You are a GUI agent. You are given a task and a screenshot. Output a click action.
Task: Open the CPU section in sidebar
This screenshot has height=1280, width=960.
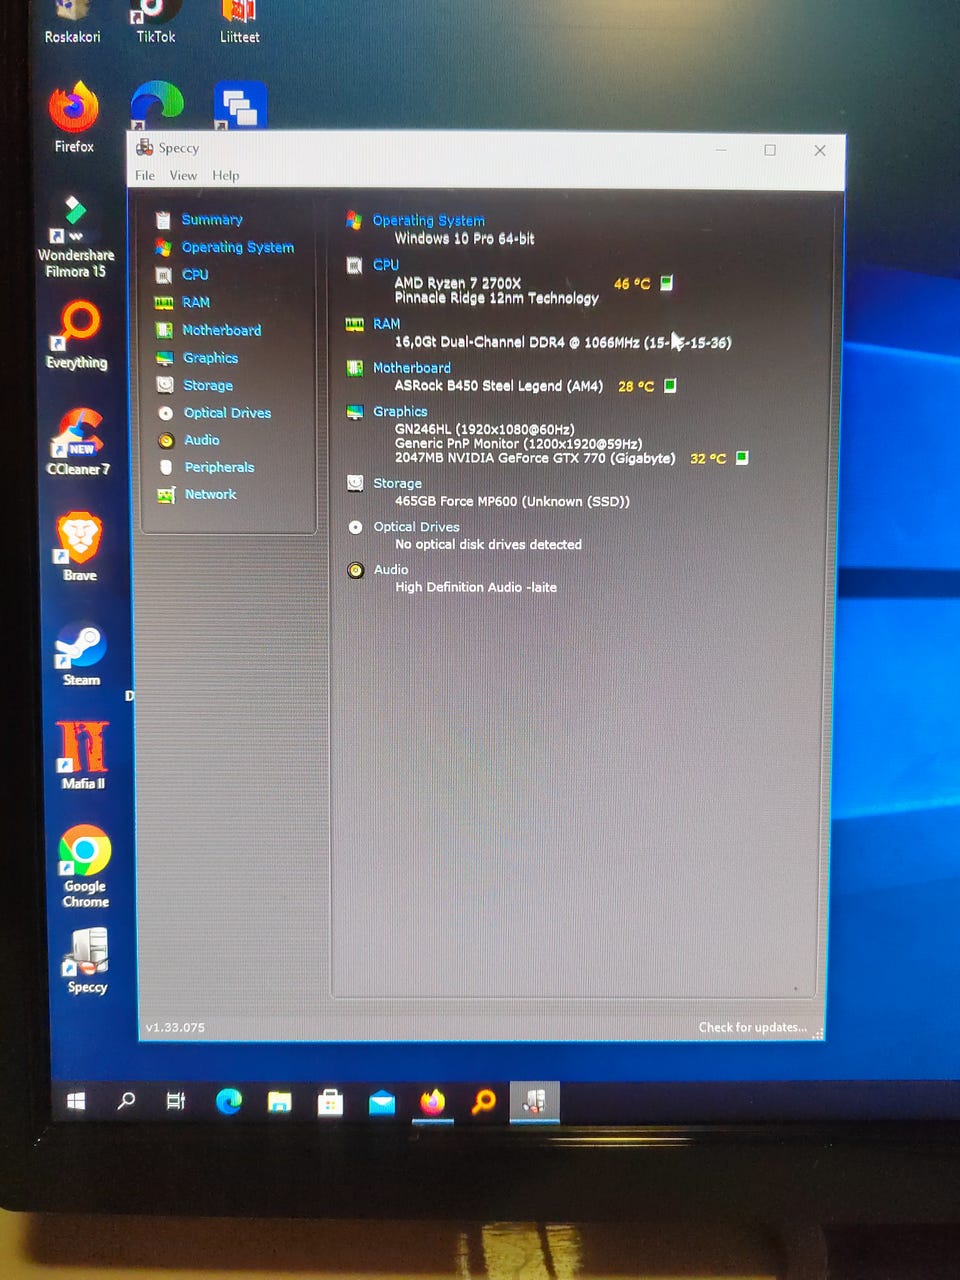pos(195,274)
